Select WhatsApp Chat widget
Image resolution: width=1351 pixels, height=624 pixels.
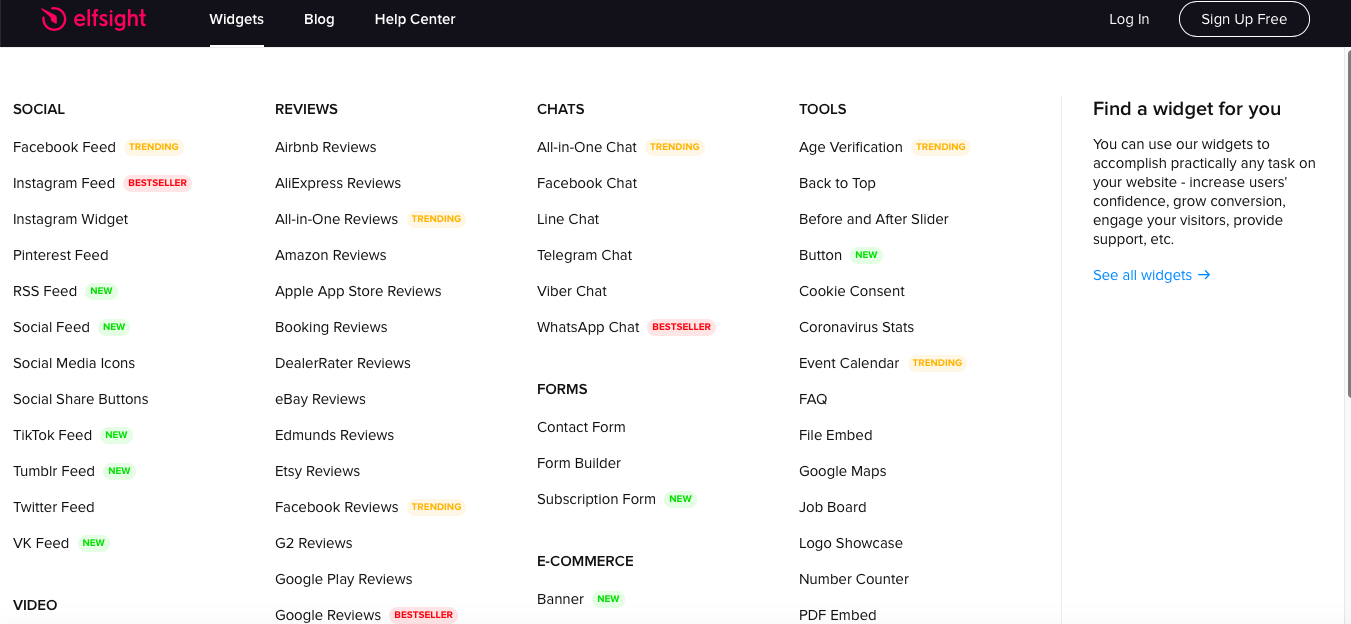pyautogui.click(x=588, y=327)
